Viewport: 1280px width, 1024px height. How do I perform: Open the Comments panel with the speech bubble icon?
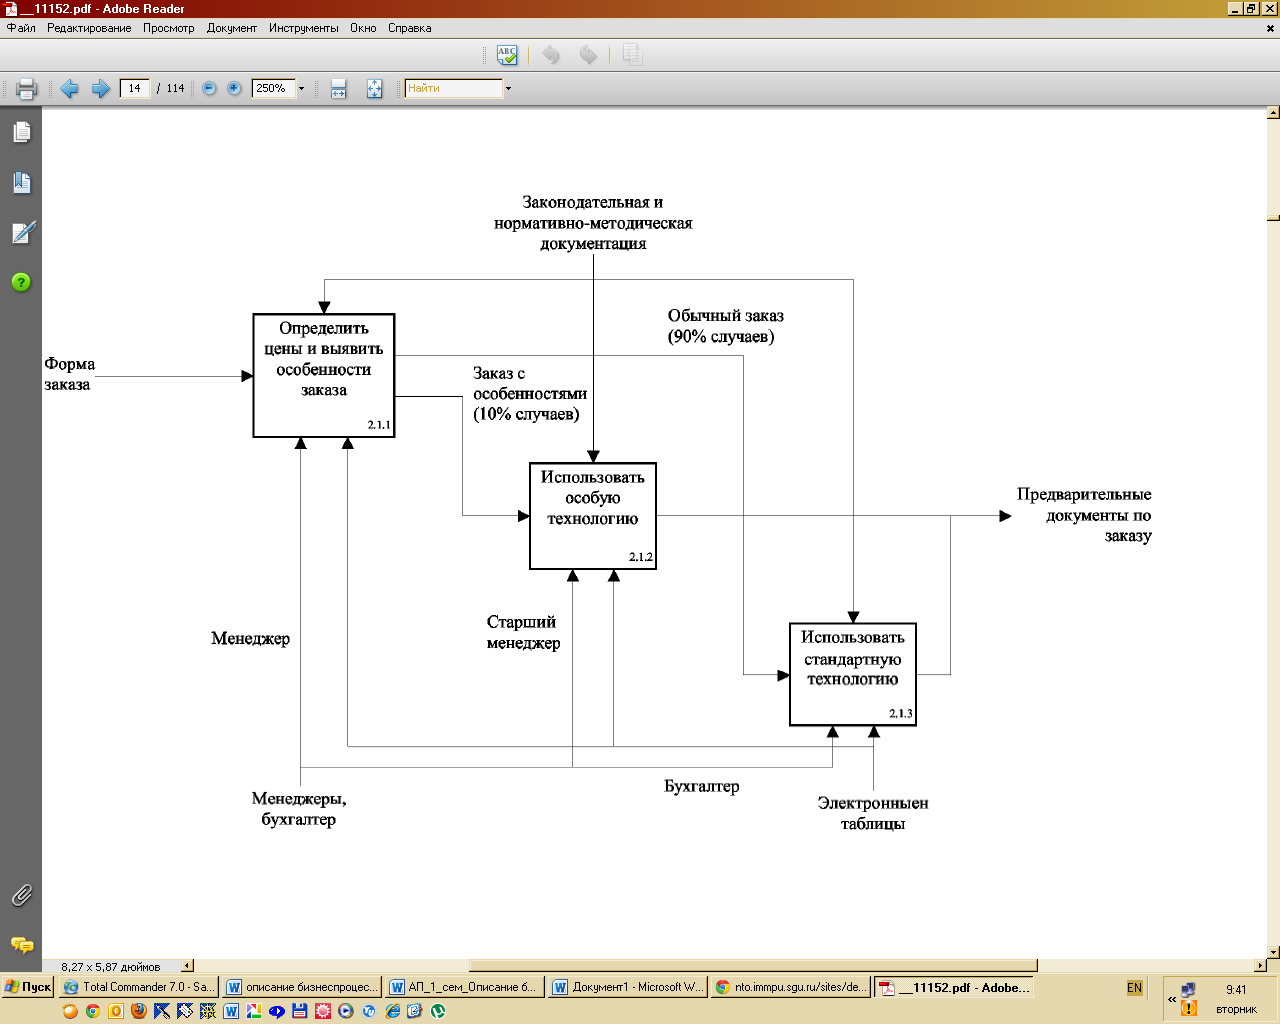pyautogui.click(x=21, y=945)
